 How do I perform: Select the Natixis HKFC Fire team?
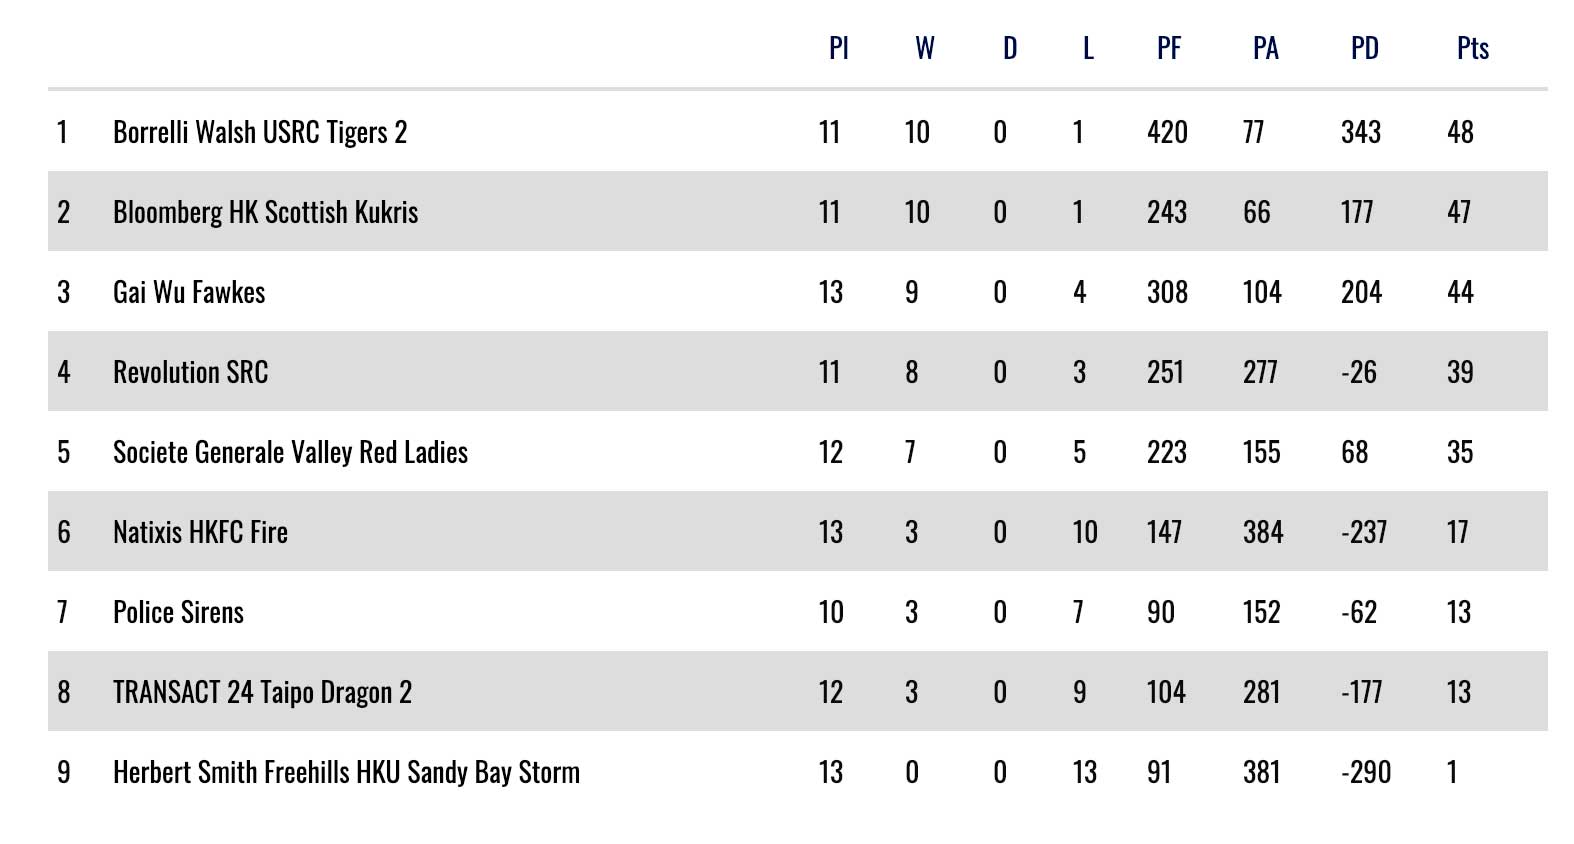[x=200, y=532]
